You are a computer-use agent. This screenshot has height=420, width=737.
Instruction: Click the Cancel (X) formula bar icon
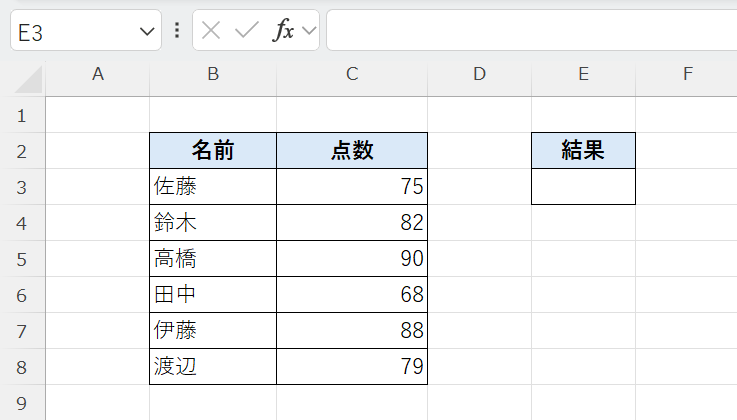[211, 30]
